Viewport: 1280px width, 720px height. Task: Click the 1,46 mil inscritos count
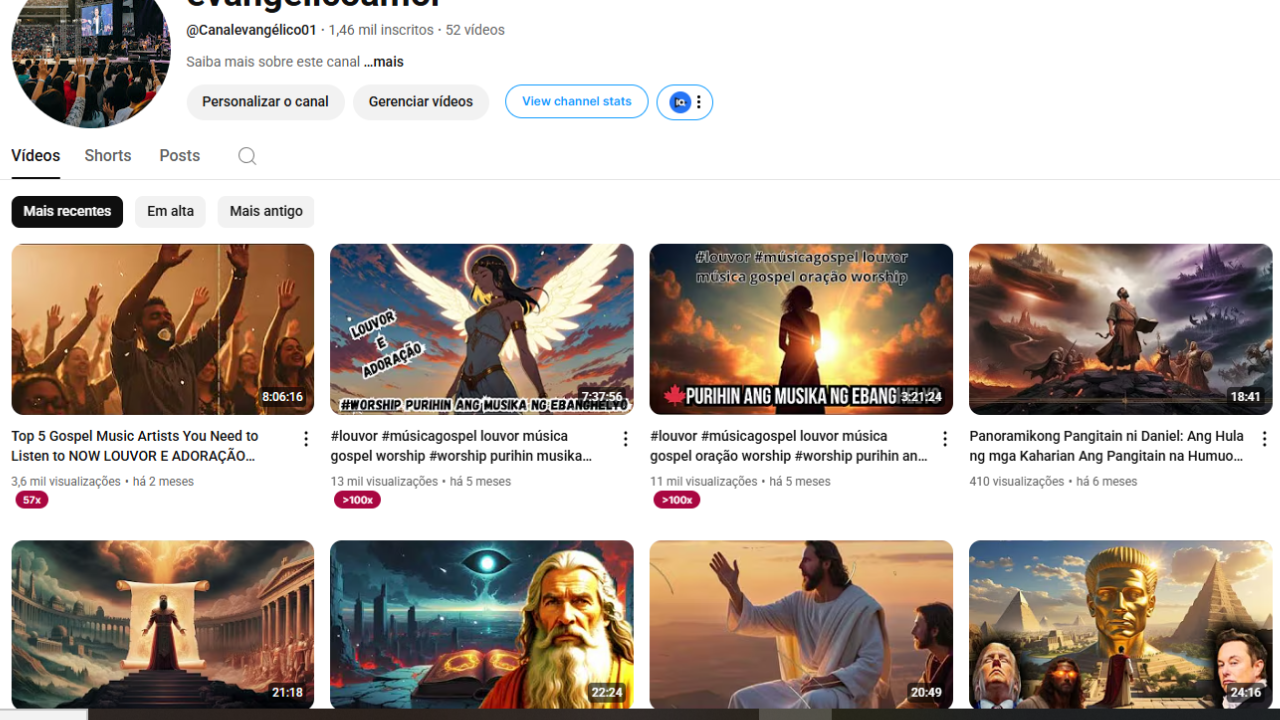[x=381, y=30]
